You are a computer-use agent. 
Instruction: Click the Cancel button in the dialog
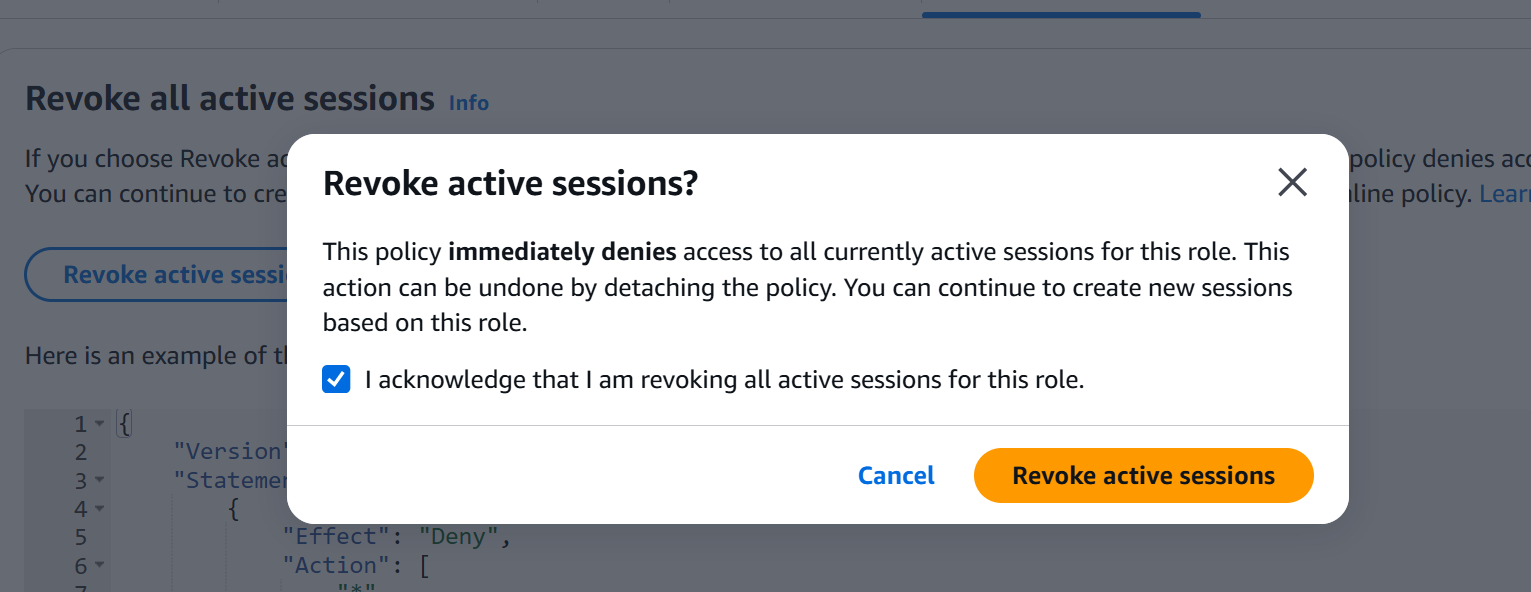(896, 476)
